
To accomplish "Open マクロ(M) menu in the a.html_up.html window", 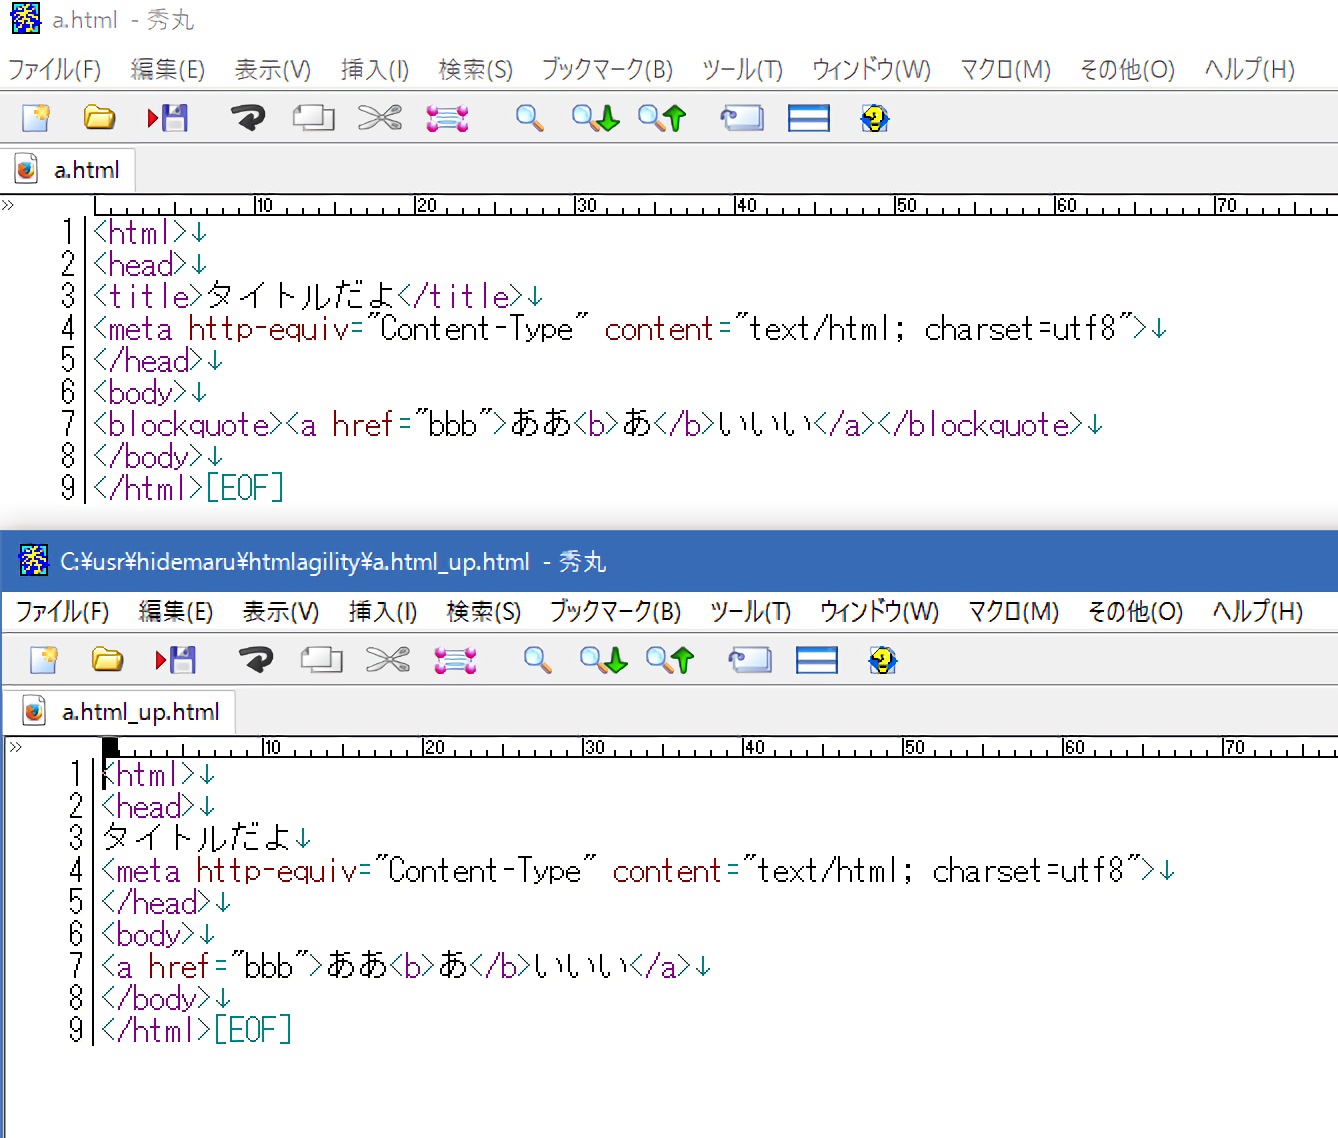I will [1012, 611].
